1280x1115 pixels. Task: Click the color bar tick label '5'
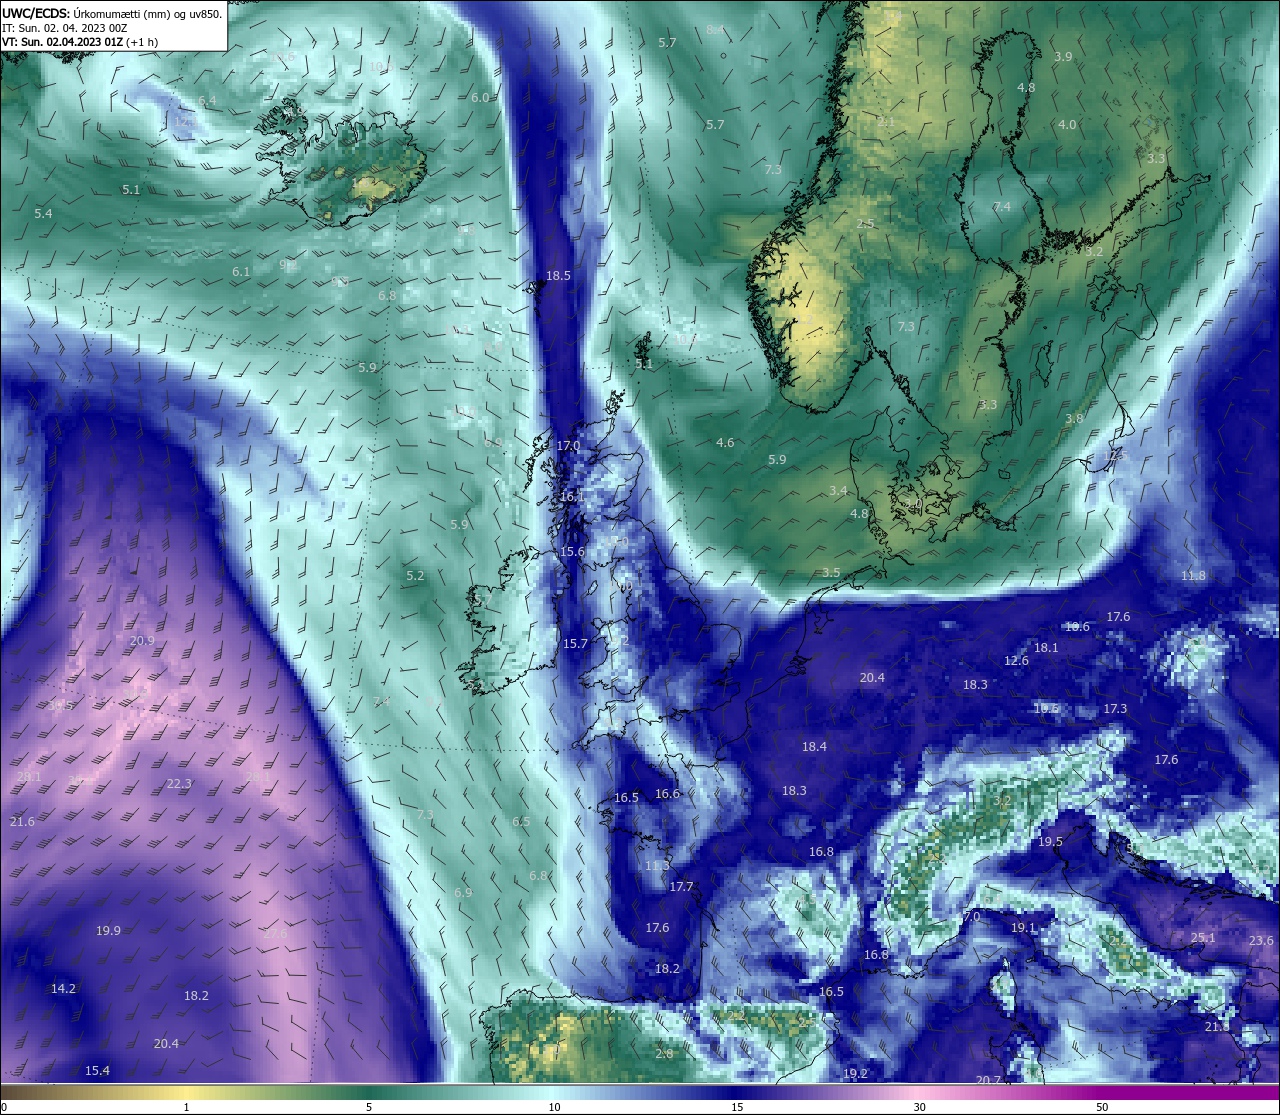[369, 1107]
